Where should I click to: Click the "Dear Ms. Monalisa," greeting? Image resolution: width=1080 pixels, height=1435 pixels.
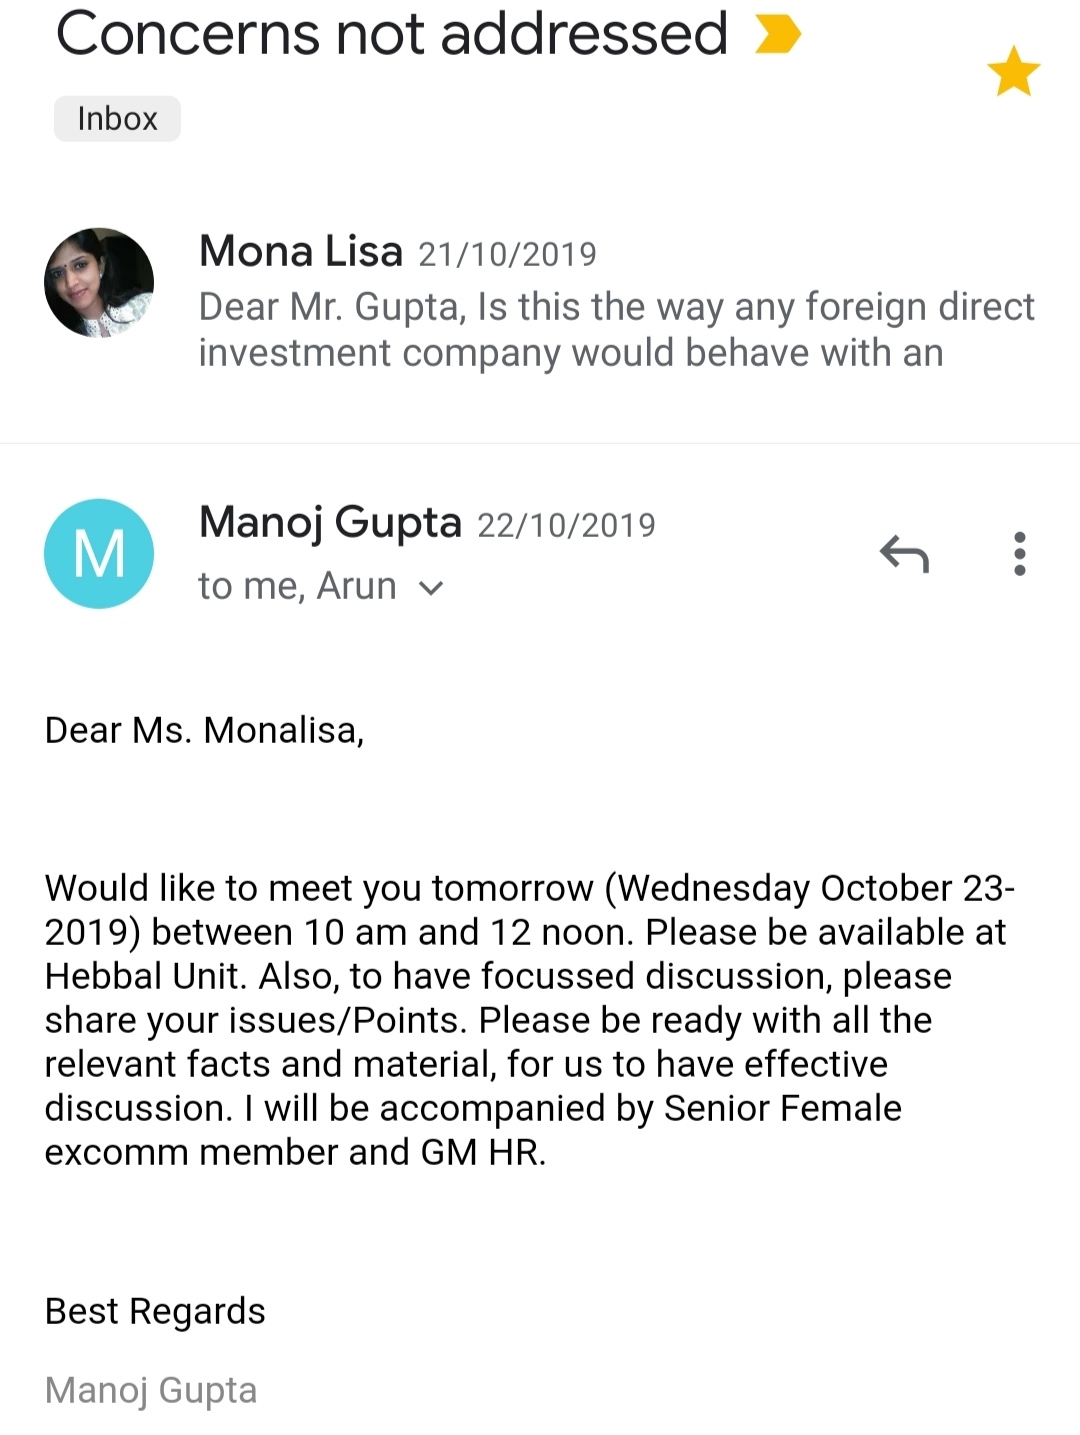204,731
